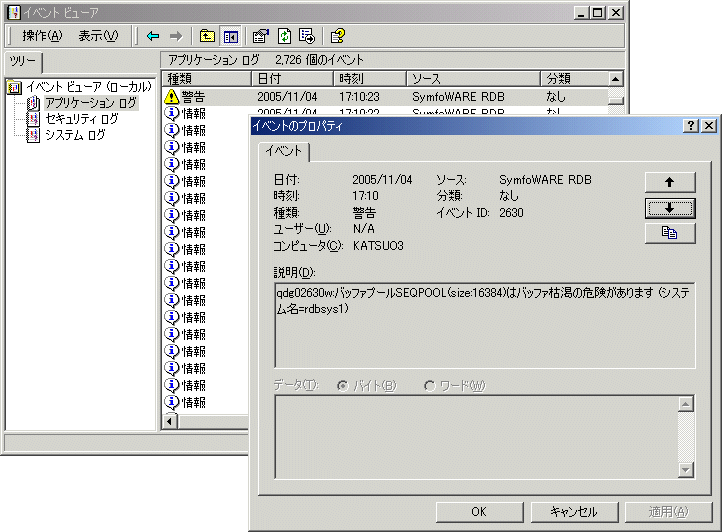Click the question mark help button in dialog
Screen dimensions: 722x532
(x=691, y=126)
